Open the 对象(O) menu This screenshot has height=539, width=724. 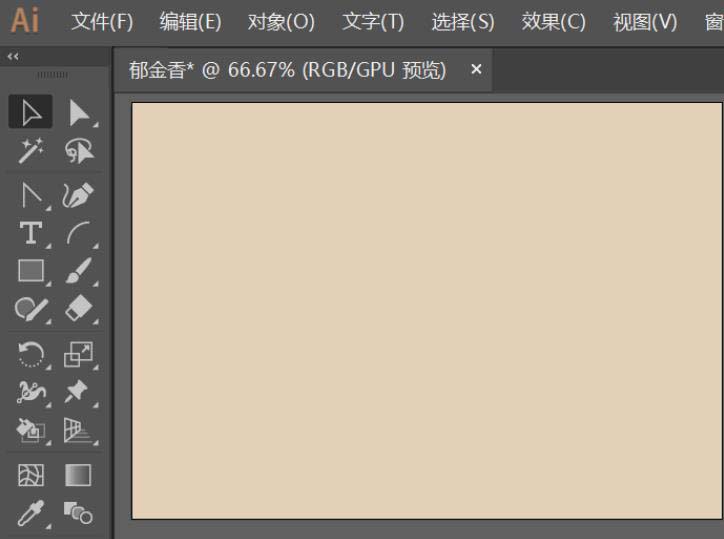click(x=281, y=22)
